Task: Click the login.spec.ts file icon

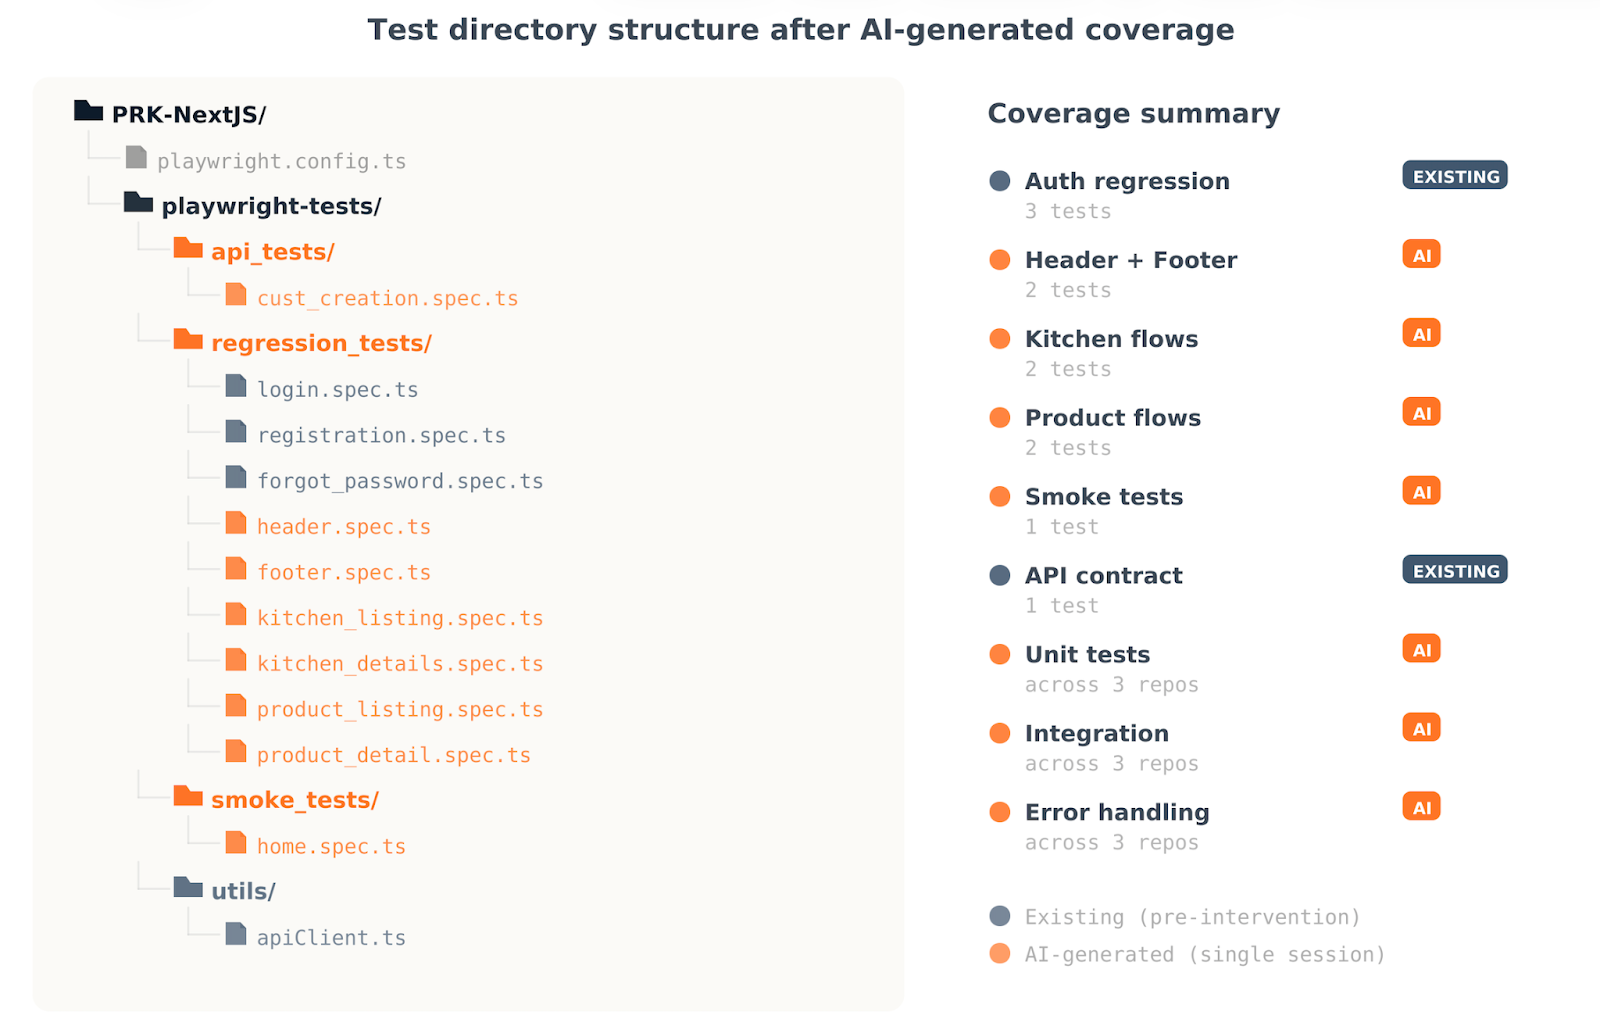Action: pos(236,386)
